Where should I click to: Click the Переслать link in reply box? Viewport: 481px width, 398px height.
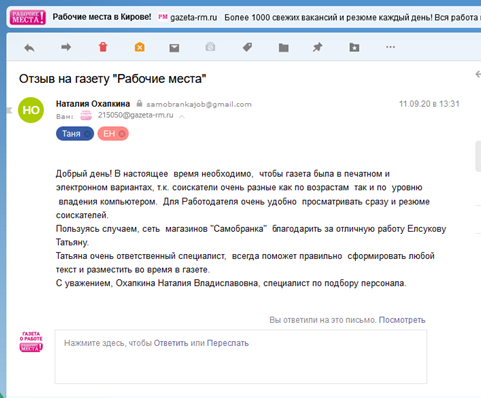(x=228, y=343)
